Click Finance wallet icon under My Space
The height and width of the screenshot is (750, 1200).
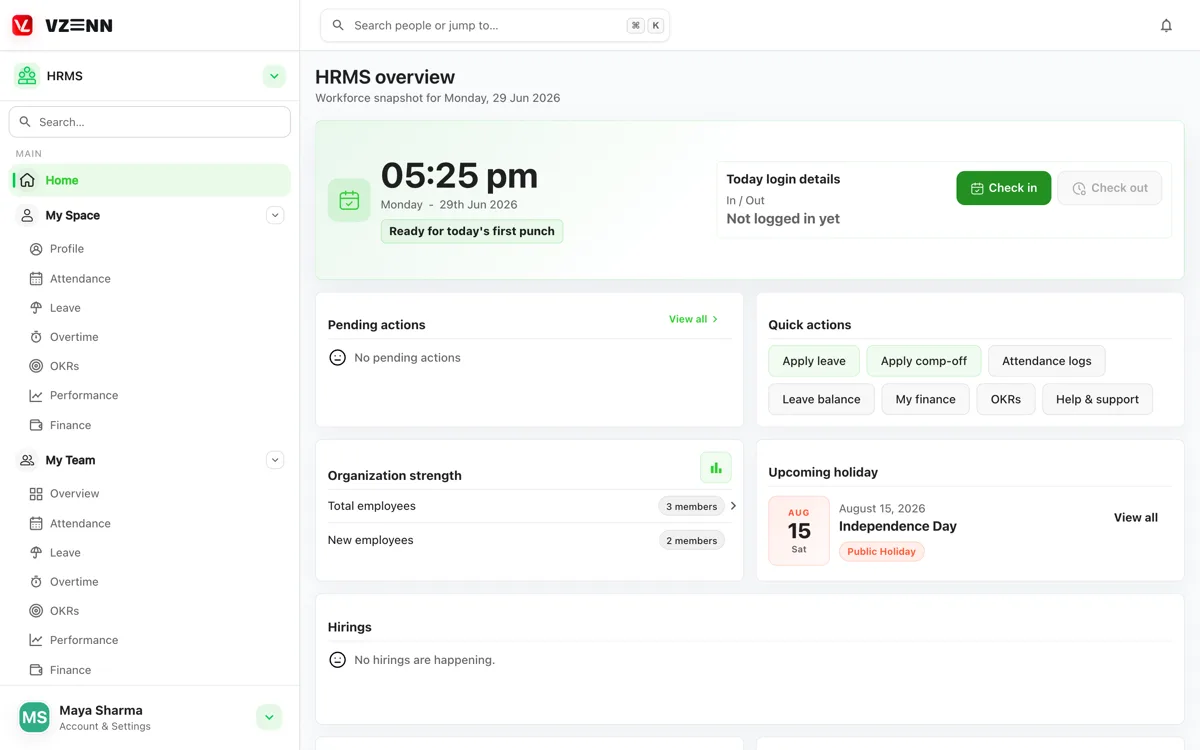pyautogui.click(x=36, y=425)
